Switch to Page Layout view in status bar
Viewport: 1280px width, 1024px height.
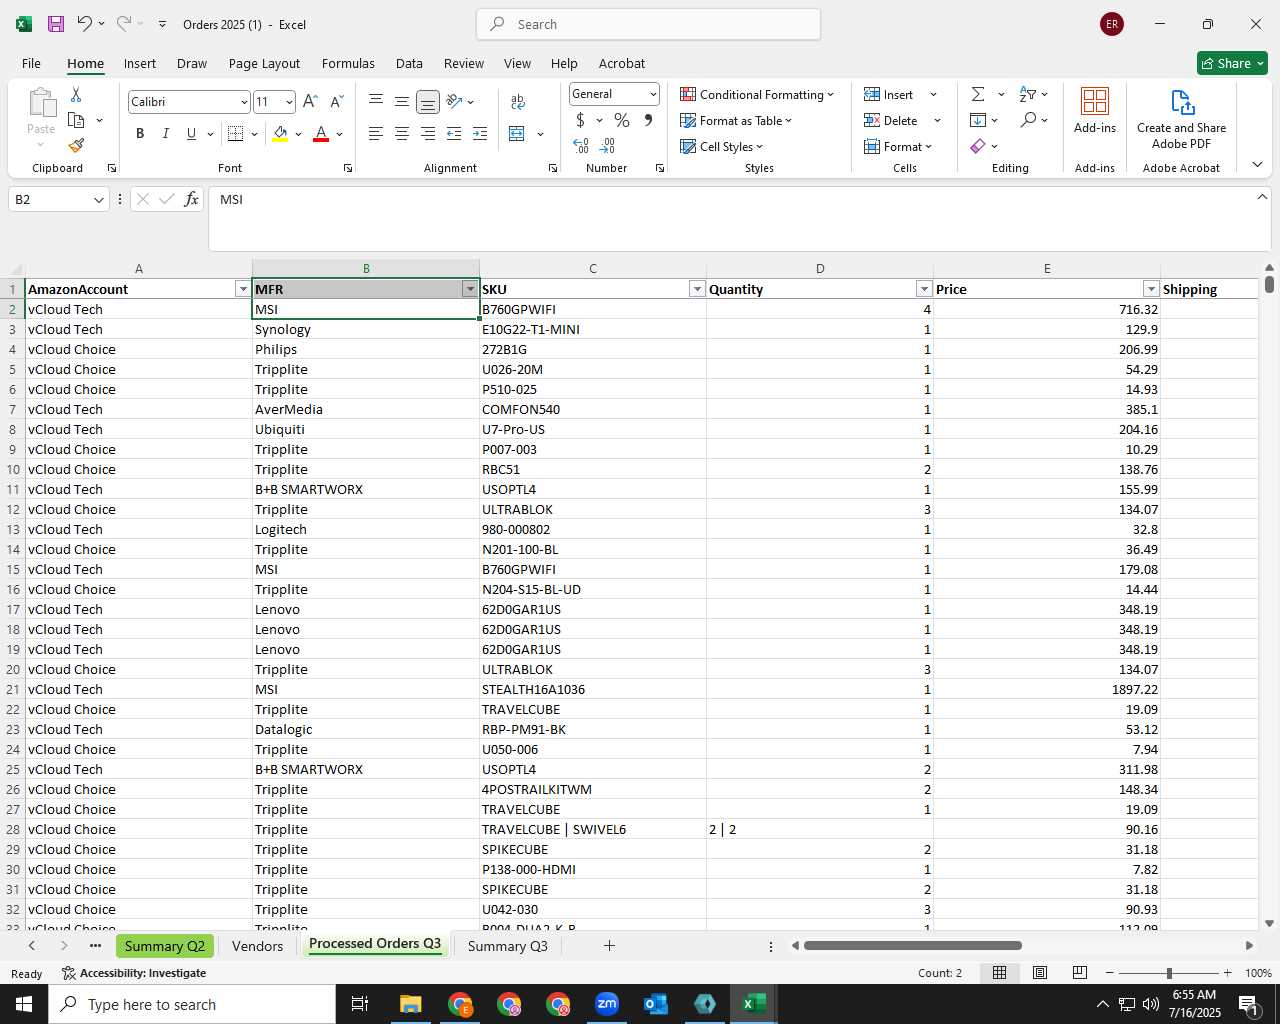point(1039,973)
